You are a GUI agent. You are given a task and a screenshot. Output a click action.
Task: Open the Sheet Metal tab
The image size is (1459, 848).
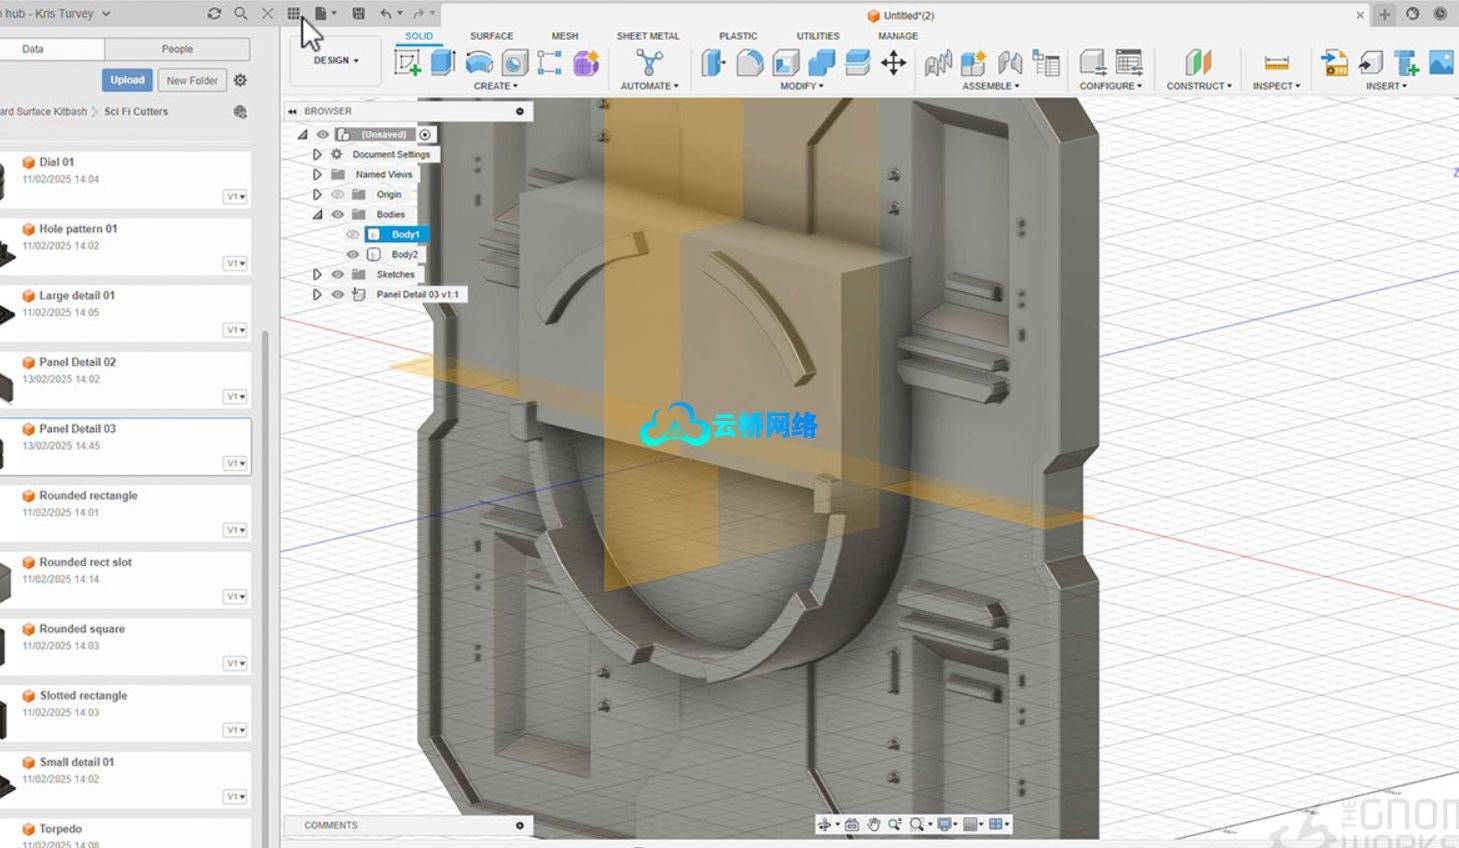pos(647,36)
